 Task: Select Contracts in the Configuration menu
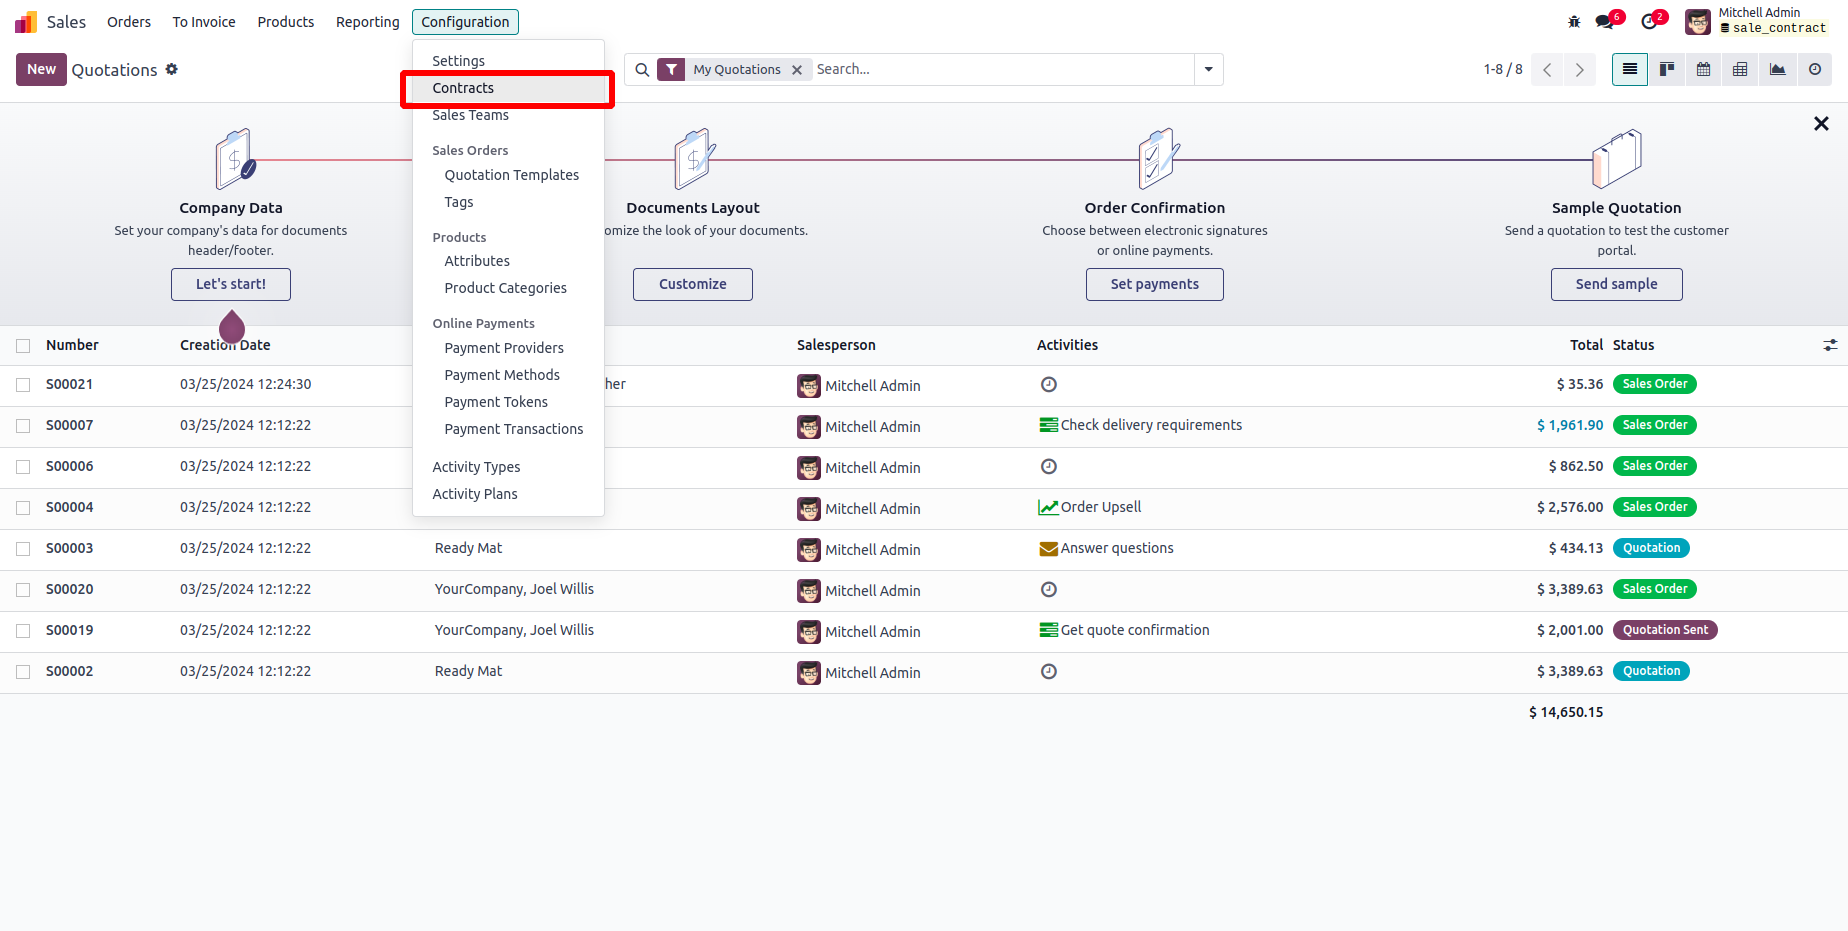[463, 88]
